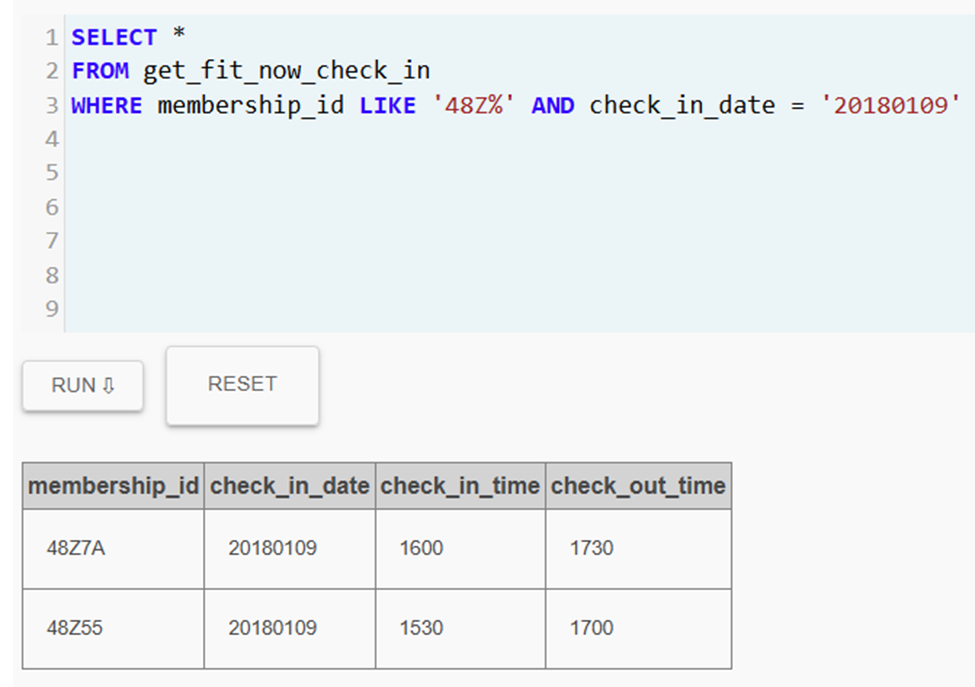Viewport: 975px width, 687px height.
Task: Click line number 9 in gutter
Action: (x=52, y=308)
